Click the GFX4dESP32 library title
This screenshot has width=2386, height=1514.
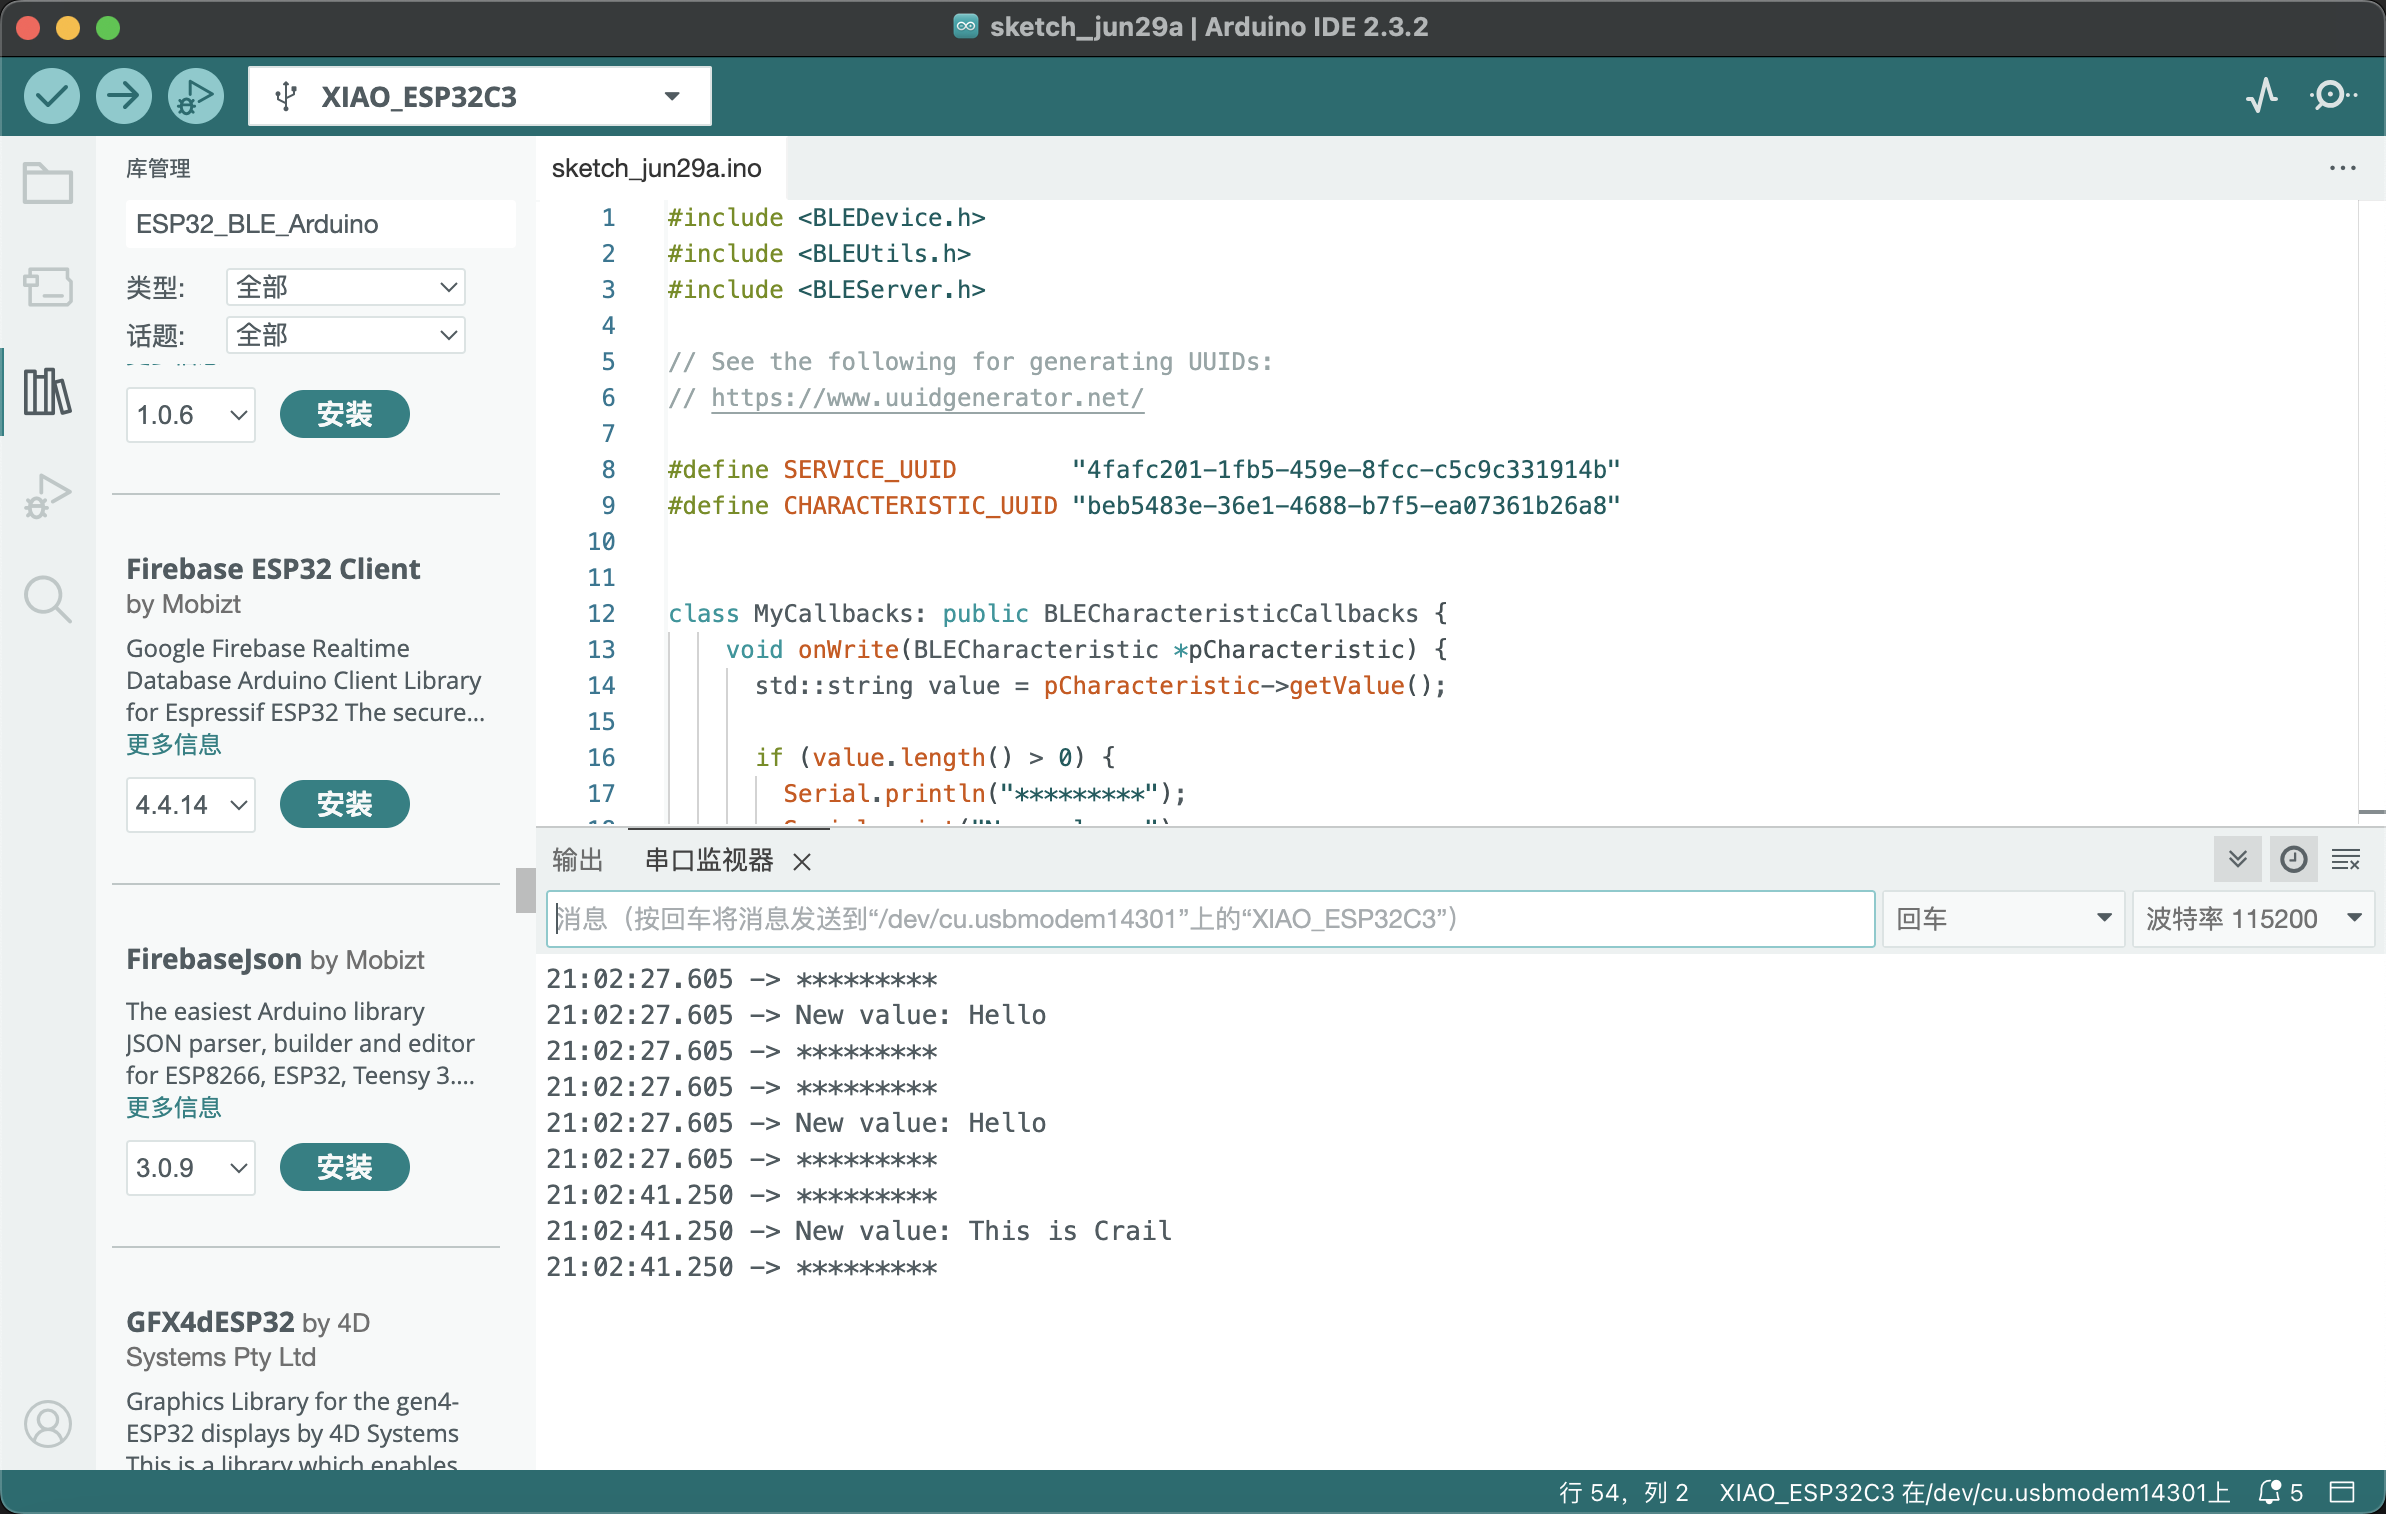coord(210,1321)
